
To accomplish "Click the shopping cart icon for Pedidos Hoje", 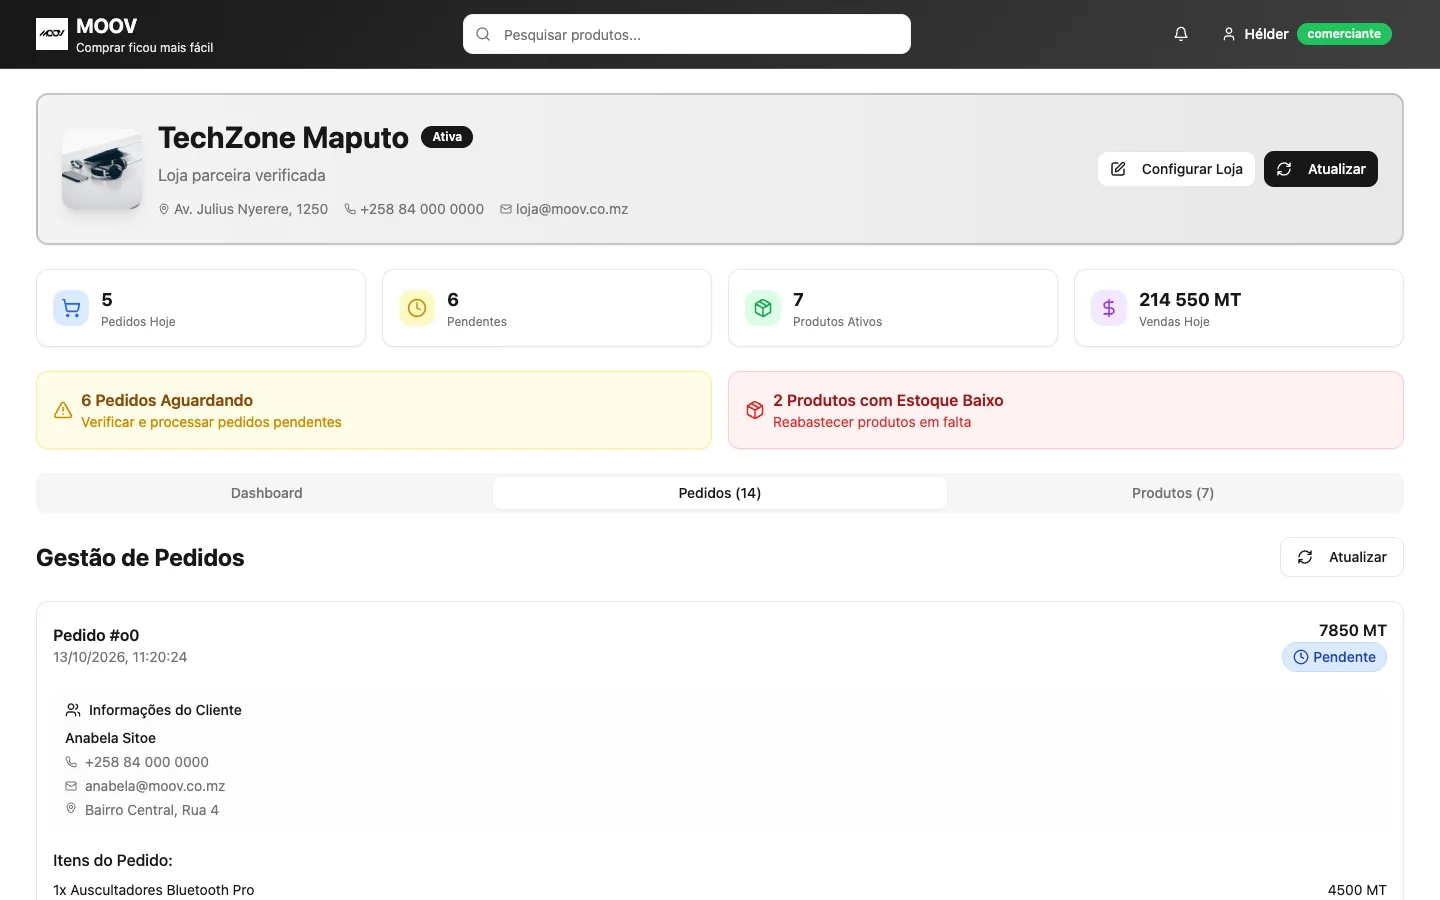I will tap(71, 308).
